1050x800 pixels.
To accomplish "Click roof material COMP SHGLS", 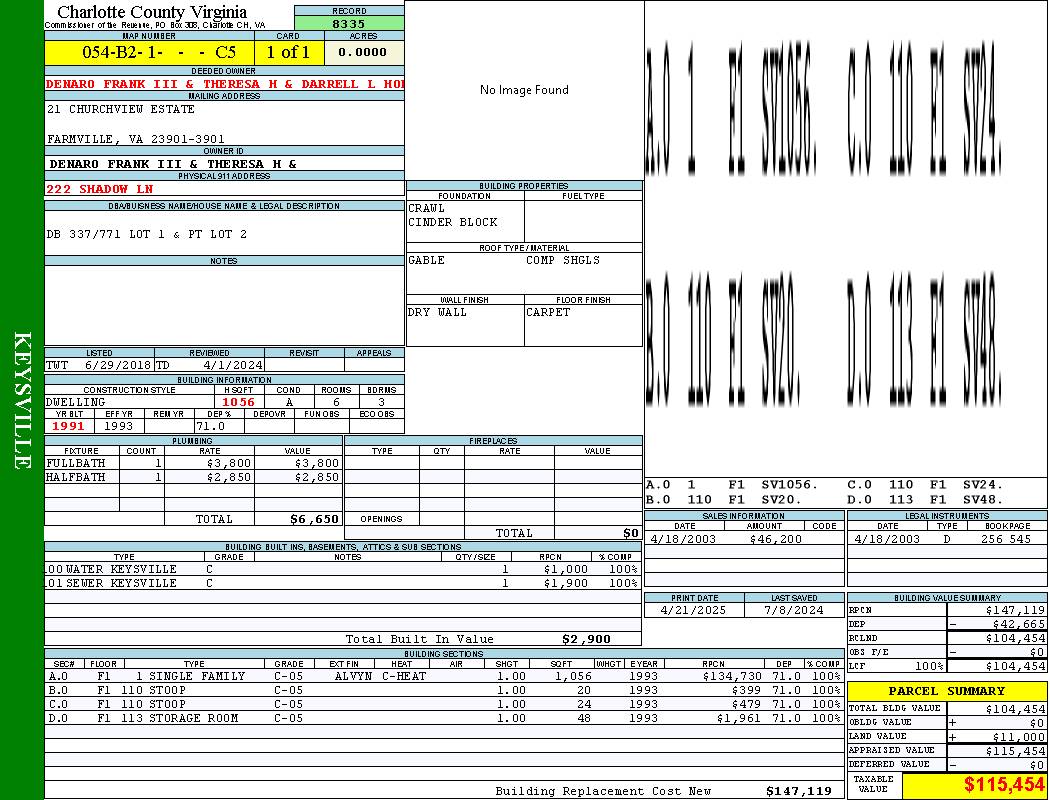I will tap(563, 260).
